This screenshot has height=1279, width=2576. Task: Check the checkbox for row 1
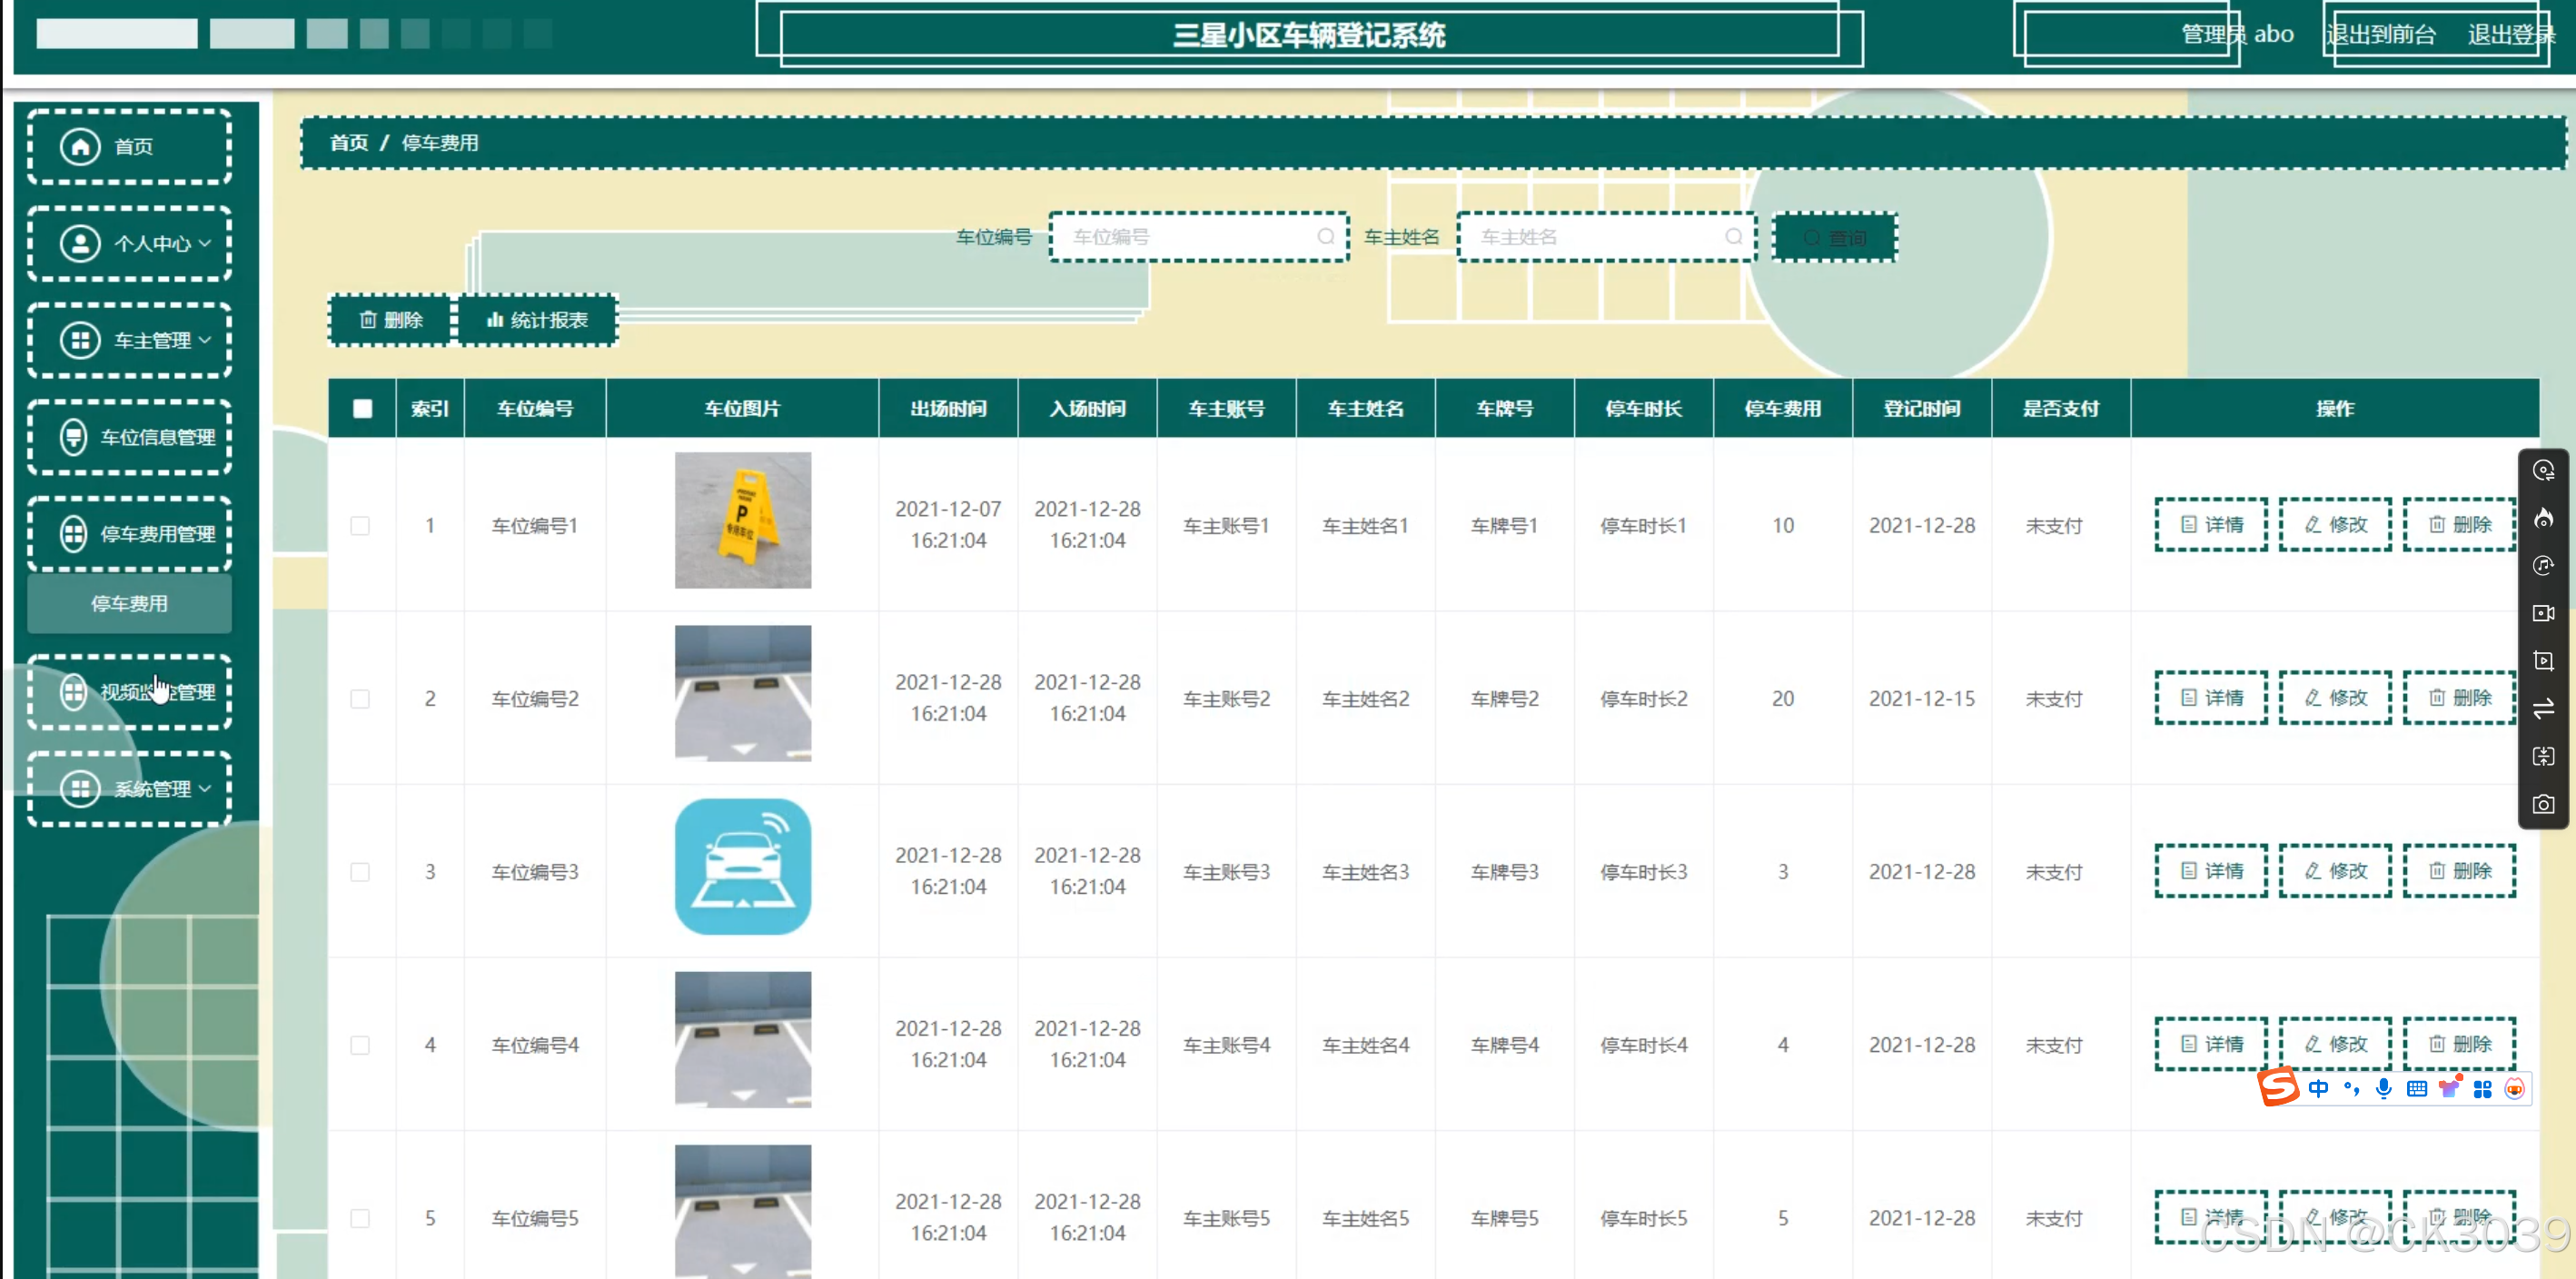(360, 526)
